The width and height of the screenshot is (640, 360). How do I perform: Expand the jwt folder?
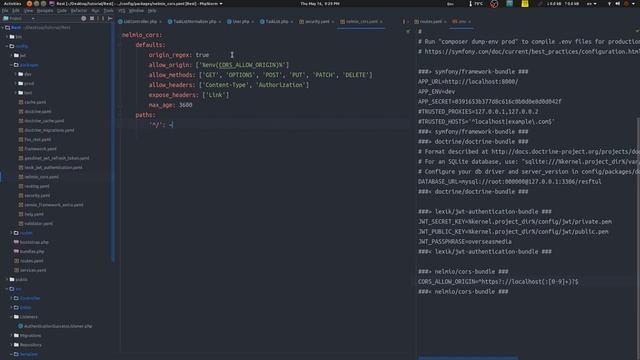11,56
